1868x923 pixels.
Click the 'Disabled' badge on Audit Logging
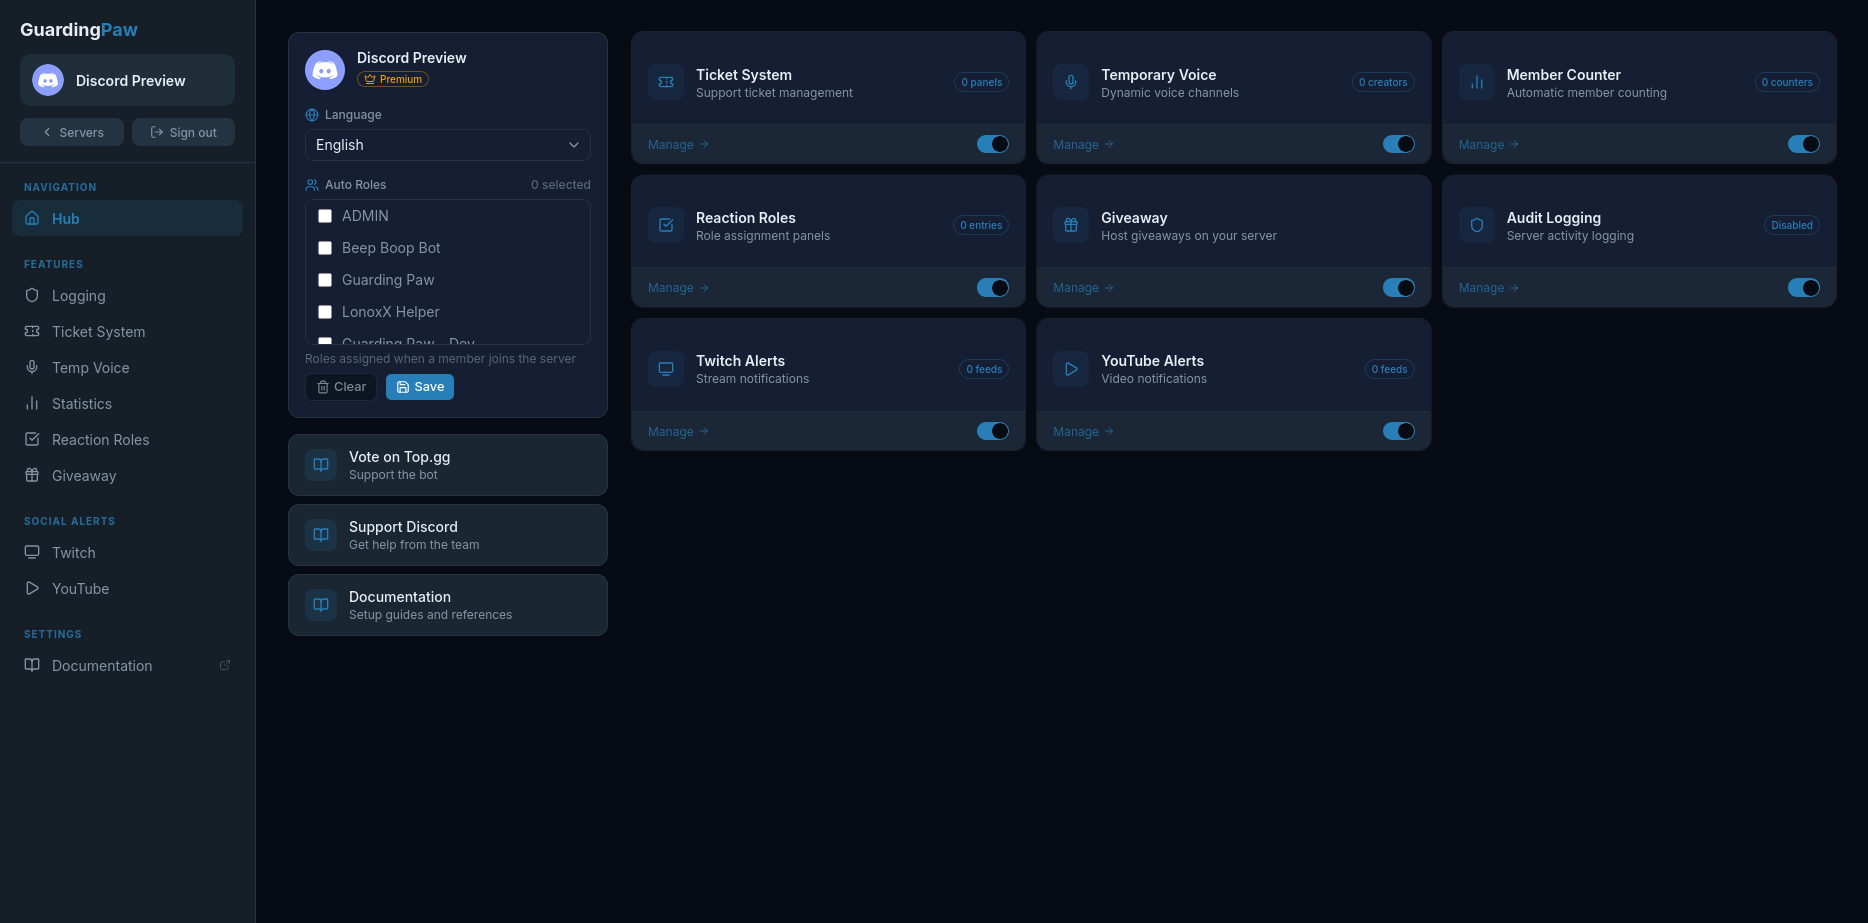(1791, 225)
